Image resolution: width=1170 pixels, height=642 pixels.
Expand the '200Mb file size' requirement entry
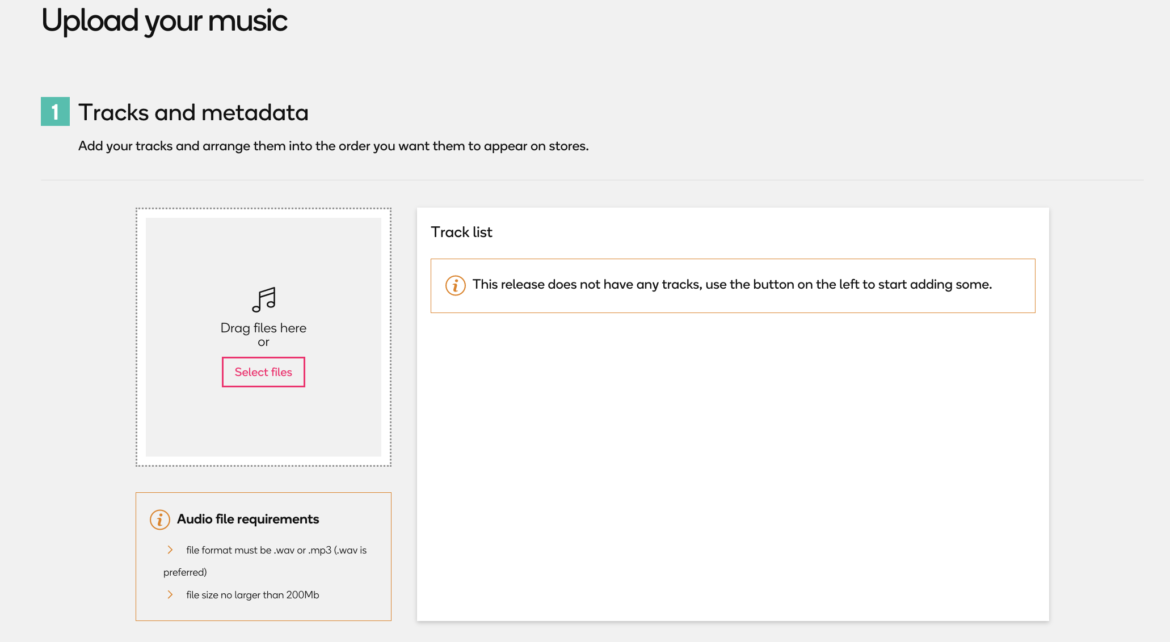(x=253, y=594)
